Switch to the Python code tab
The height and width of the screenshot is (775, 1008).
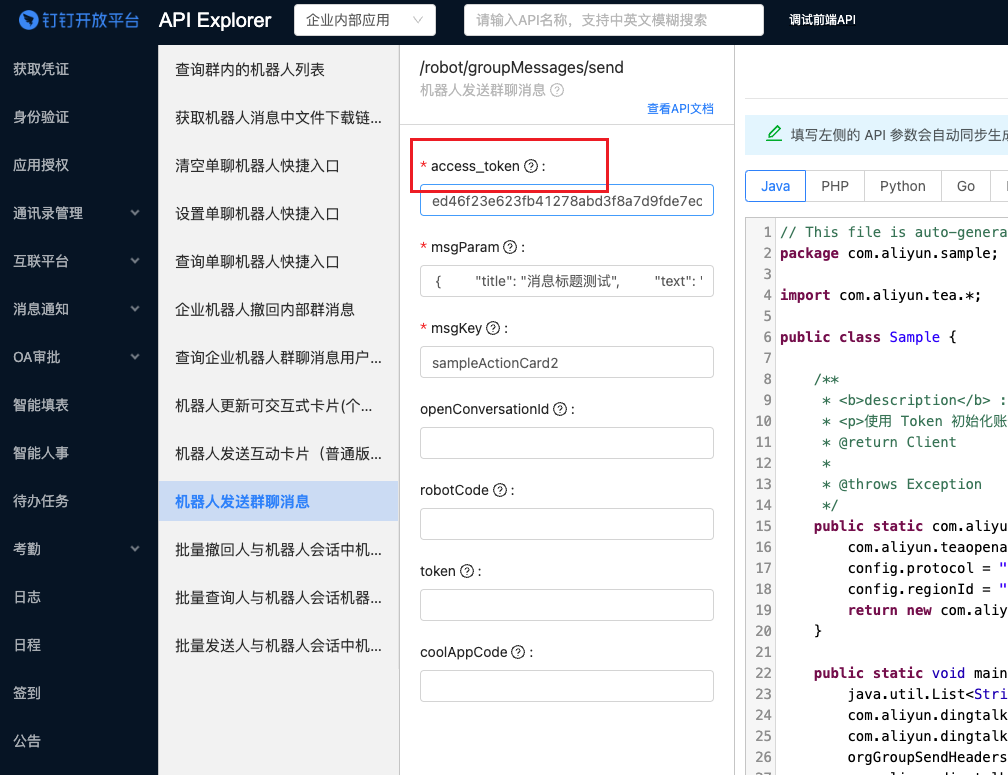tap(903, 186)
